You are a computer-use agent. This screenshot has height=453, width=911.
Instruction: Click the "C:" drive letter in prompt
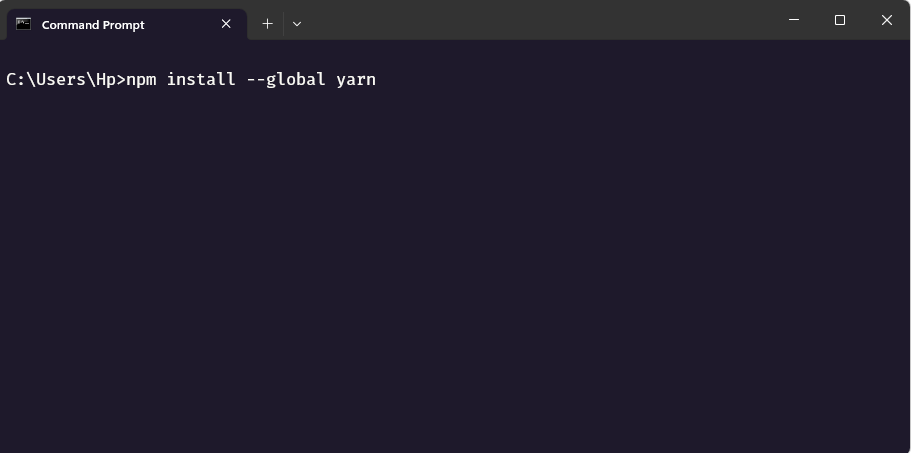pos(16,79)
